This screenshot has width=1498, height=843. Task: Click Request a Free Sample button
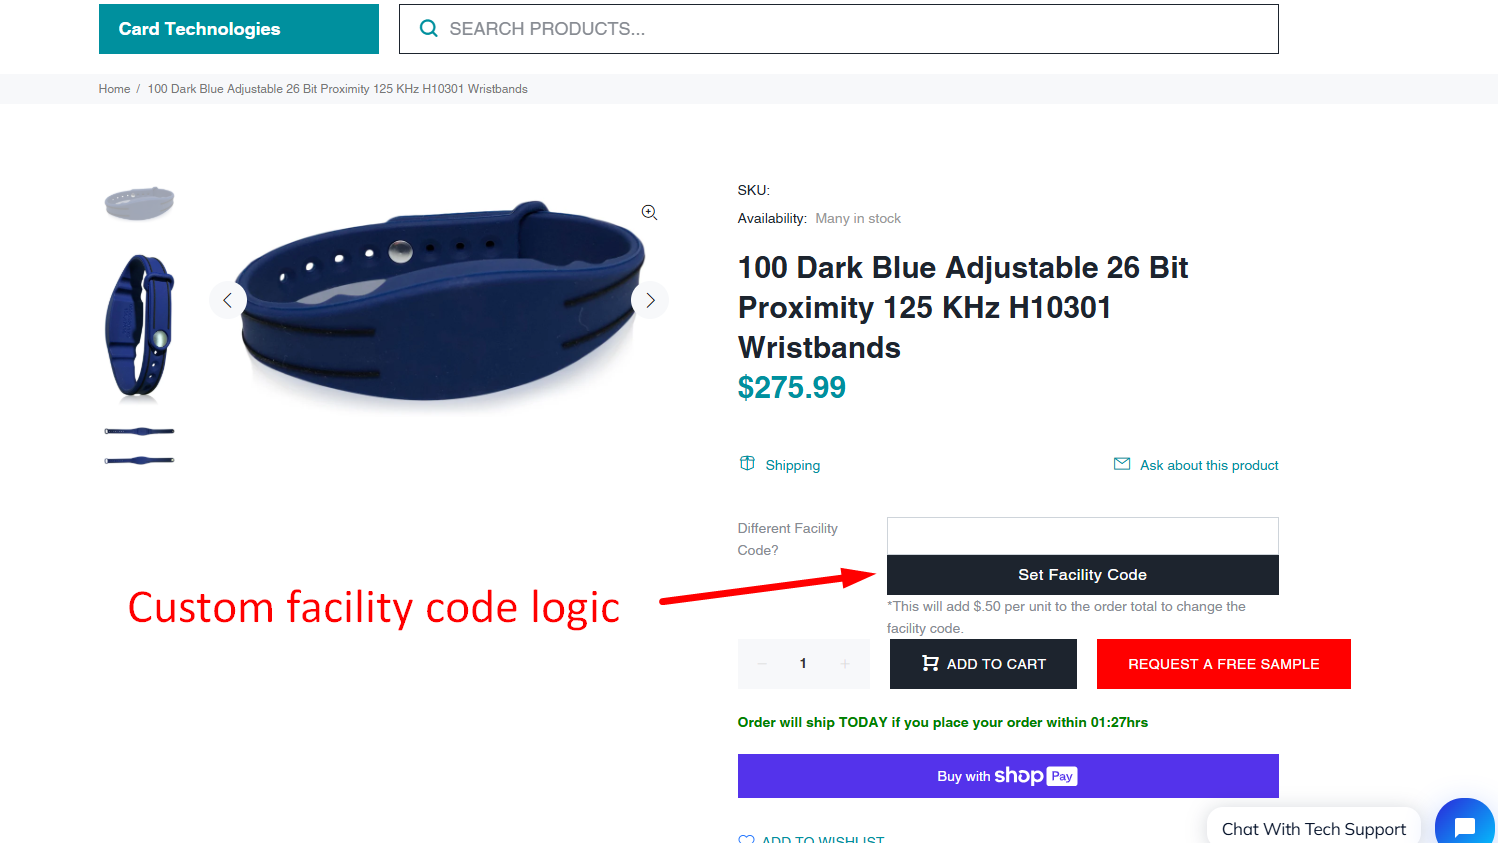[1224, 664]
